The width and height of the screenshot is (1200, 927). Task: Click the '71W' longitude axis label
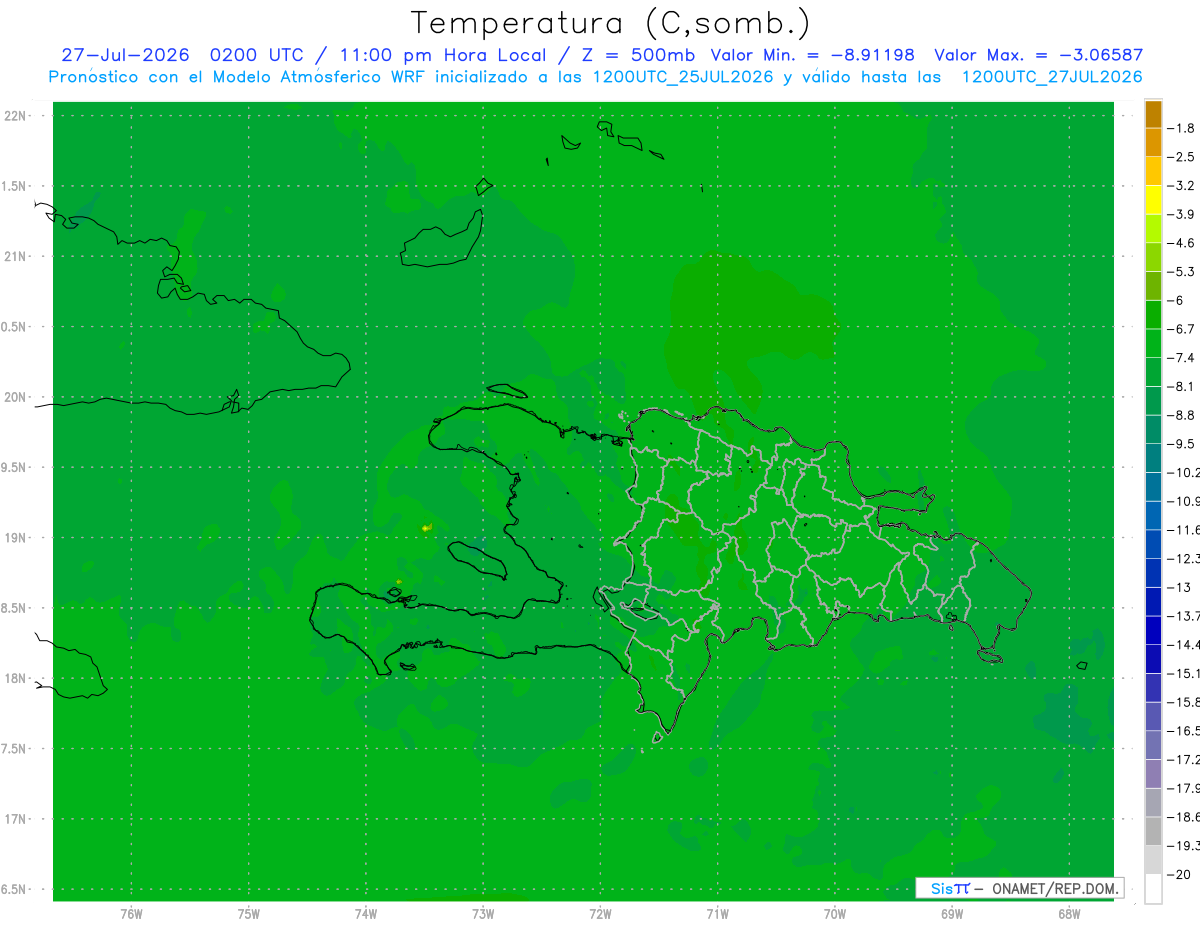tap(717, 913)
